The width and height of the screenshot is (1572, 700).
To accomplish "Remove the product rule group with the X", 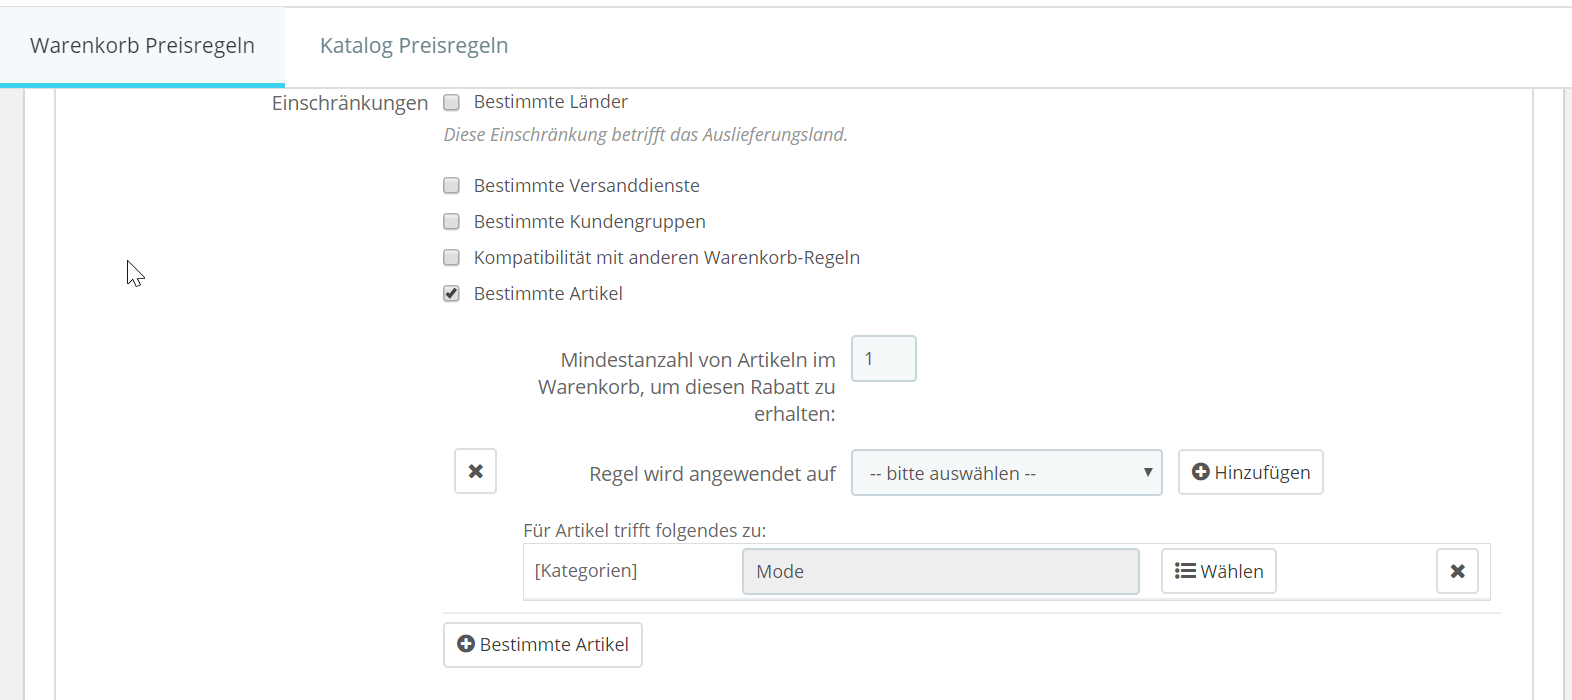I will [x=475, y=471].
